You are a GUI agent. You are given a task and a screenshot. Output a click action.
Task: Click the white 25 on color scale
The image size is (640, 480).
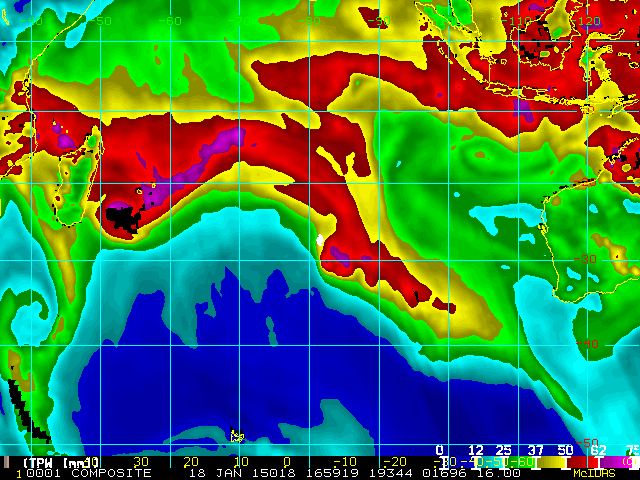(503, 450)
